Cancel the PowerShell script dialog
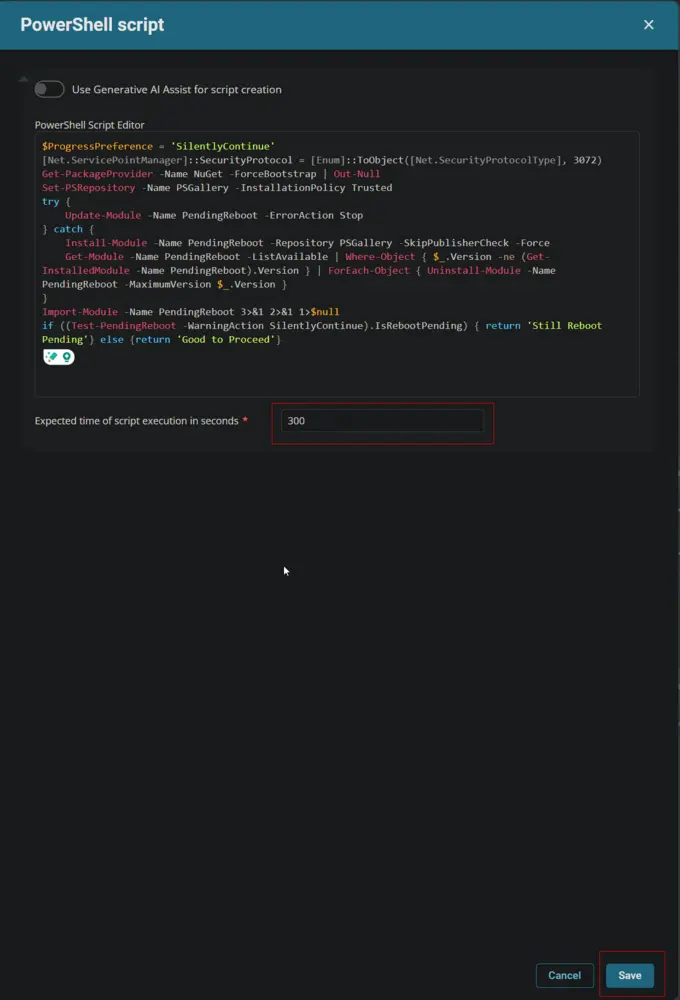This screenshot has width=680, height=1000. point(565,975)
